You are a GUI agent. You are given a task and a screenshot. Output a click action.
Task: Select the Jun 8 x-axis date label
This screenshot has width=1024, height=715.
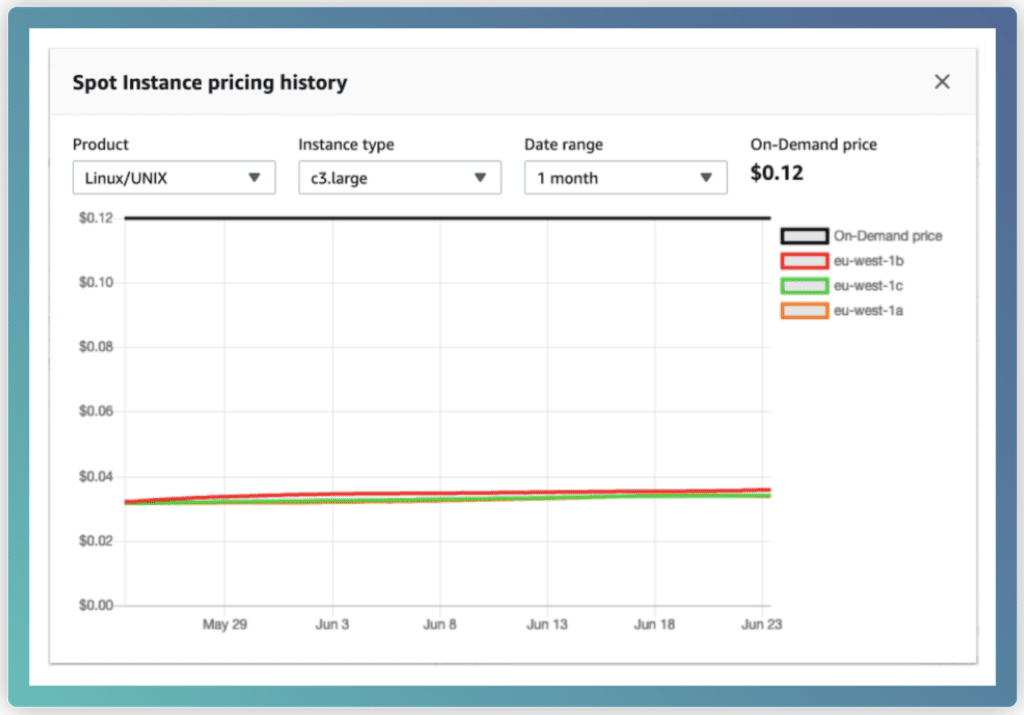coord(440,625)
